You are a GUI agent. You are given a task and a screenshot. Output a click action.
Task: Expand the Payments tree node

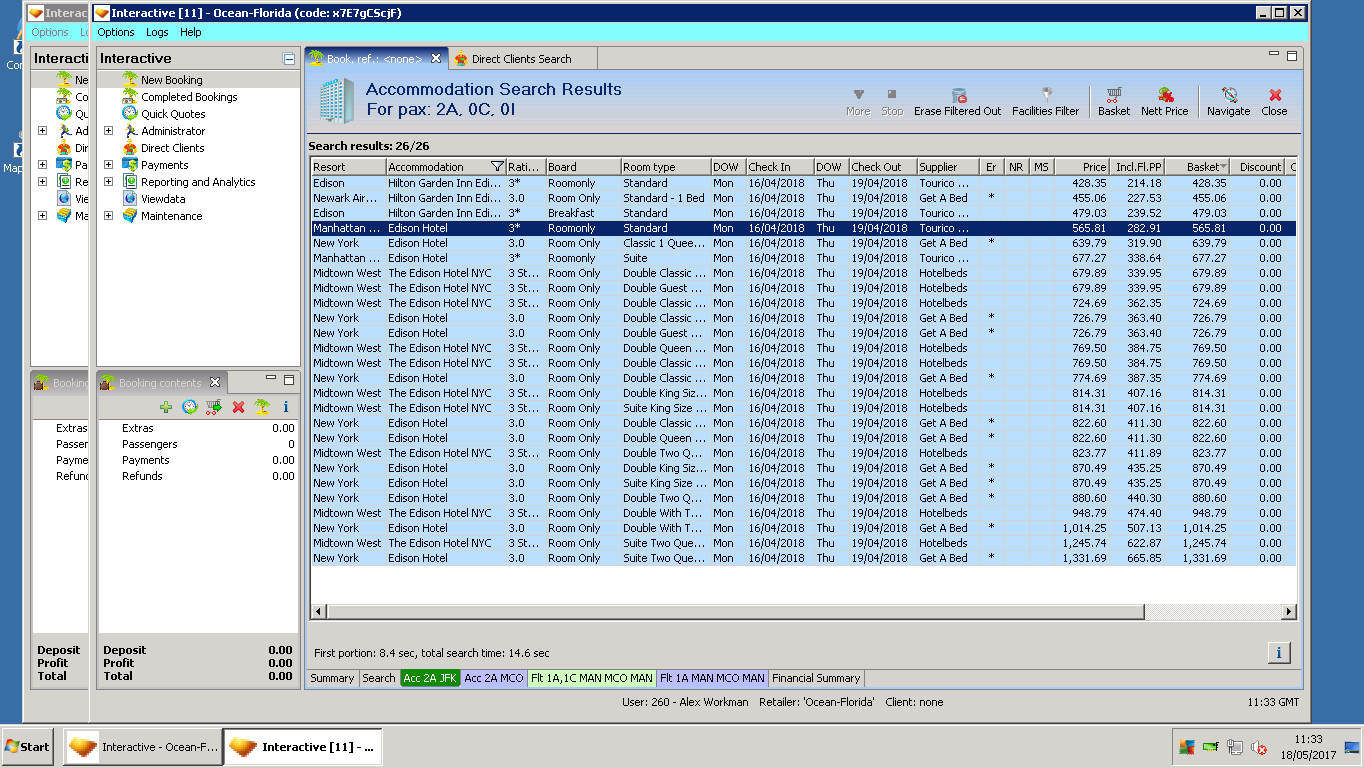click(x=108, y=165)
